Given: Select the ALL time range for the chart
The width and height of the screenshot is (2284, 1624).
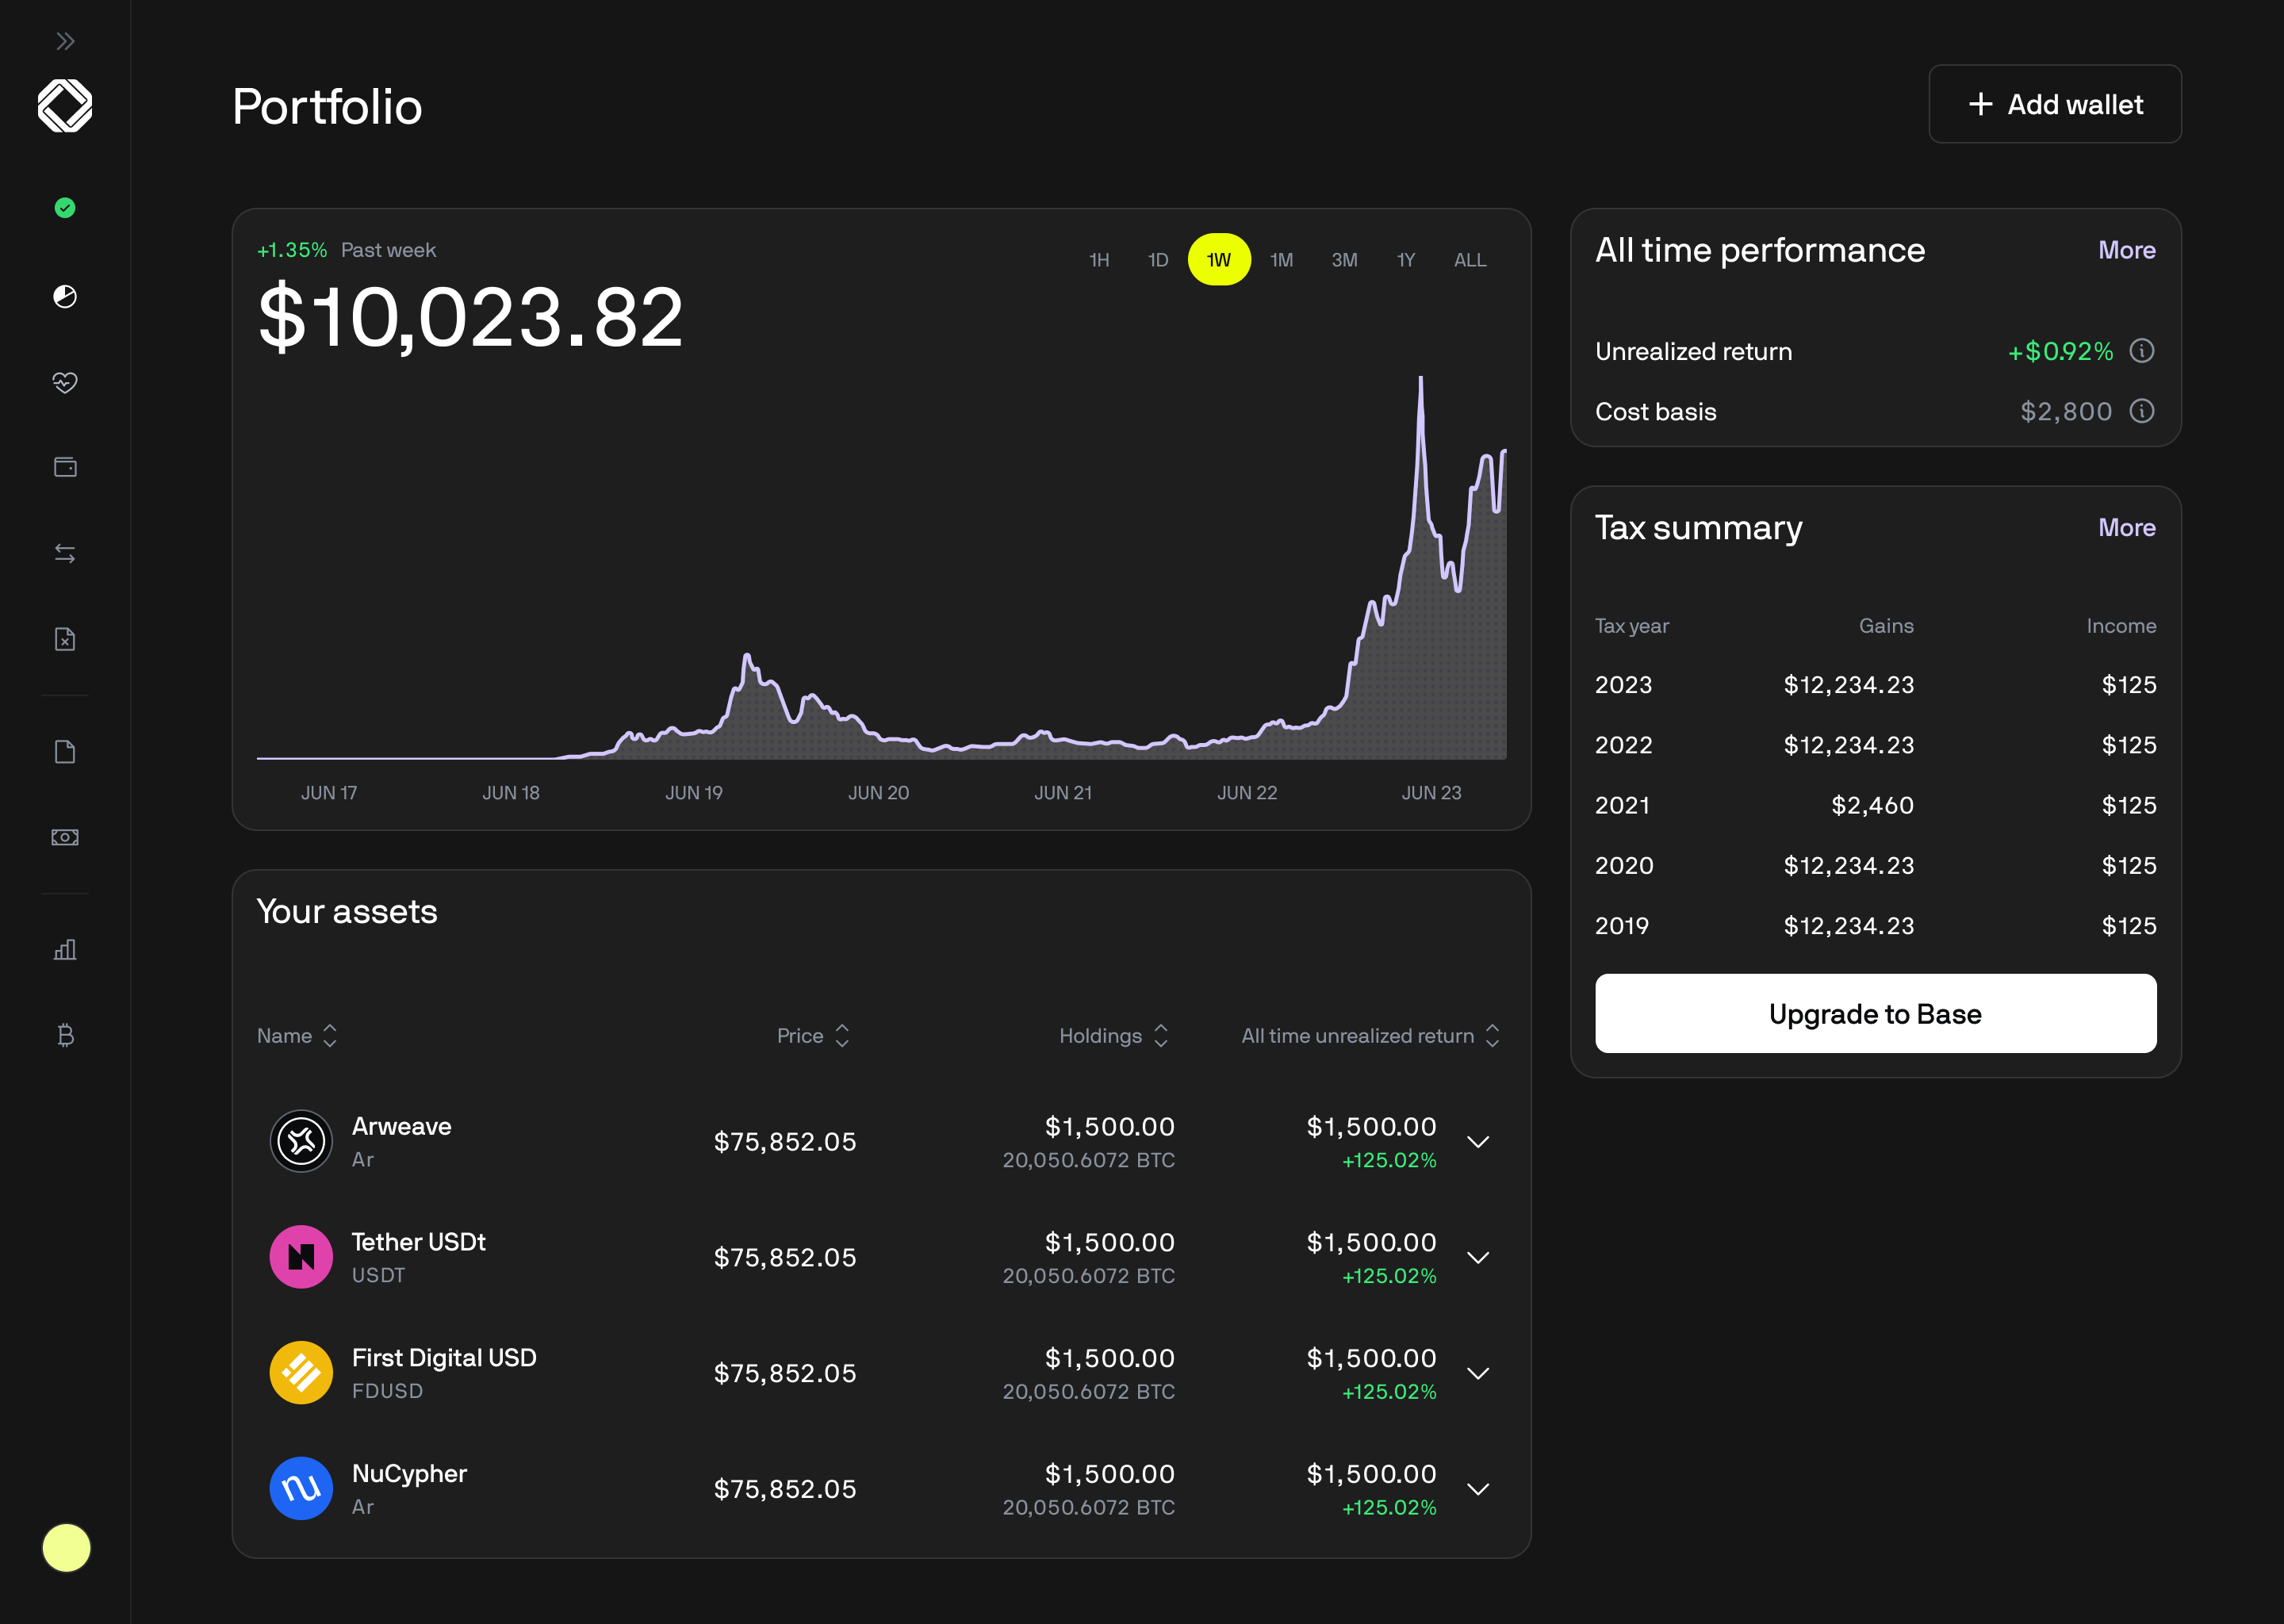Looking at the screenshot, I should [x=1469, y=259].
